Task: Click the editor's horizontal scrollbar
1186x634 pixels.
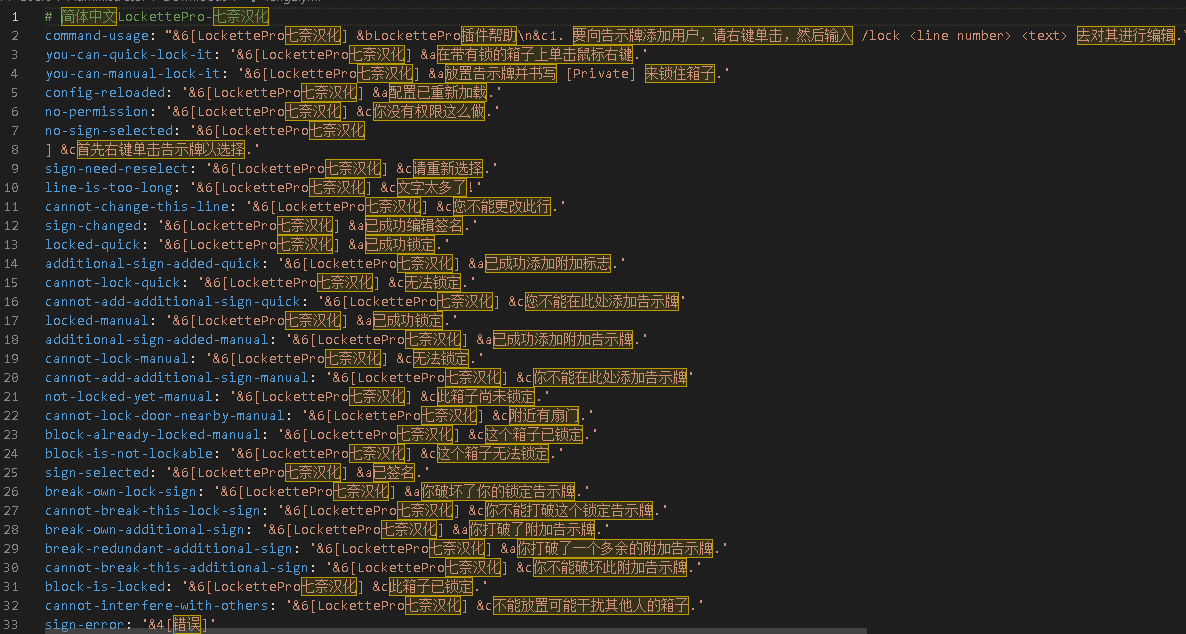Action: click(454, 631)
